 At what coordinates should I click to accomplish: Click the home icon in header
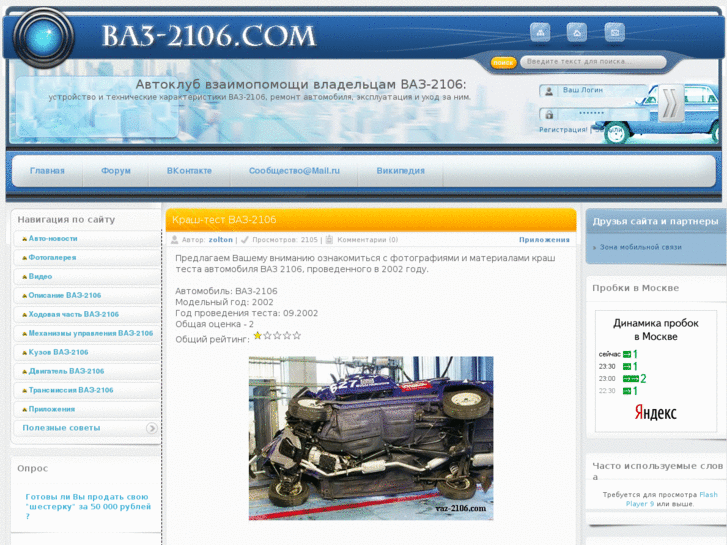pyautogui.click(x=577, y=32)
